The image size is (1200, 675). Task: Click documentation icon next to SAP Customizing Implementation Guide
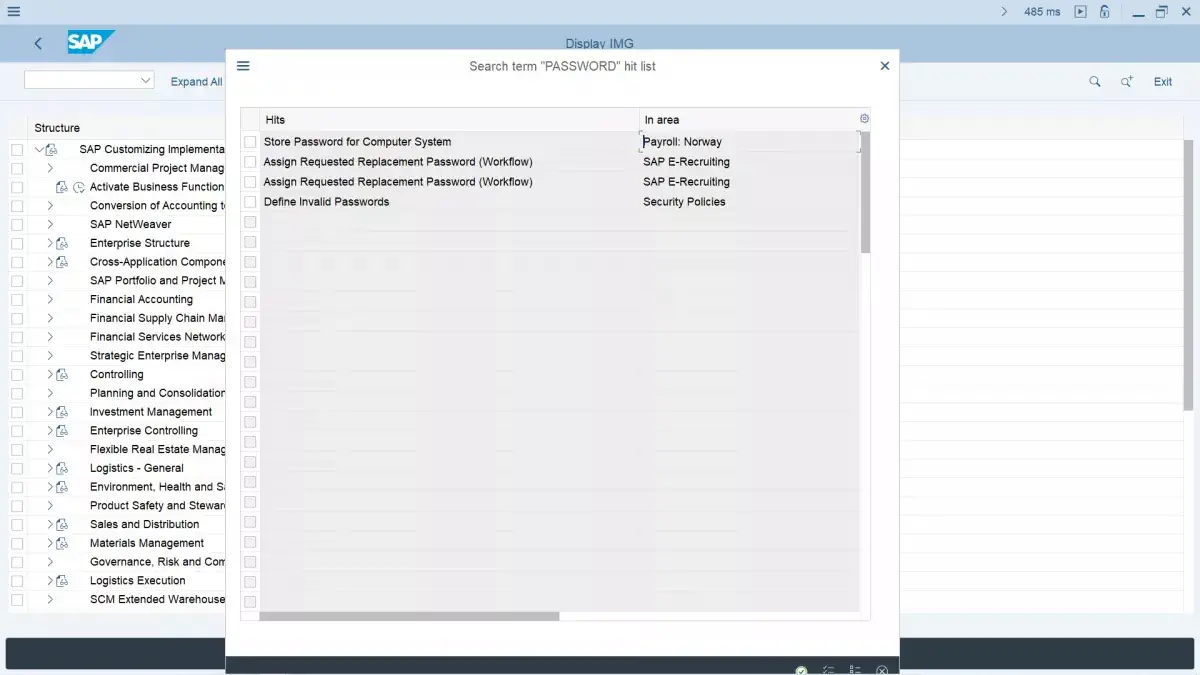[51, 150]
